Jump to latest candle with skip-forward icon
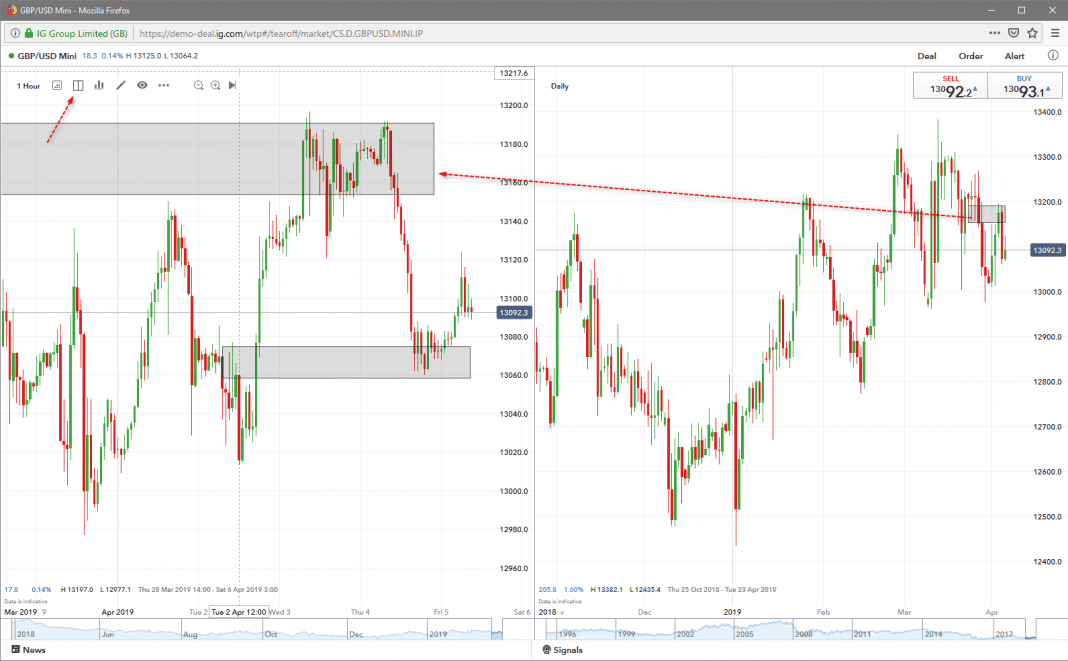The height and width of the screenshot is (661, 1068). click(x=232, y=86)
